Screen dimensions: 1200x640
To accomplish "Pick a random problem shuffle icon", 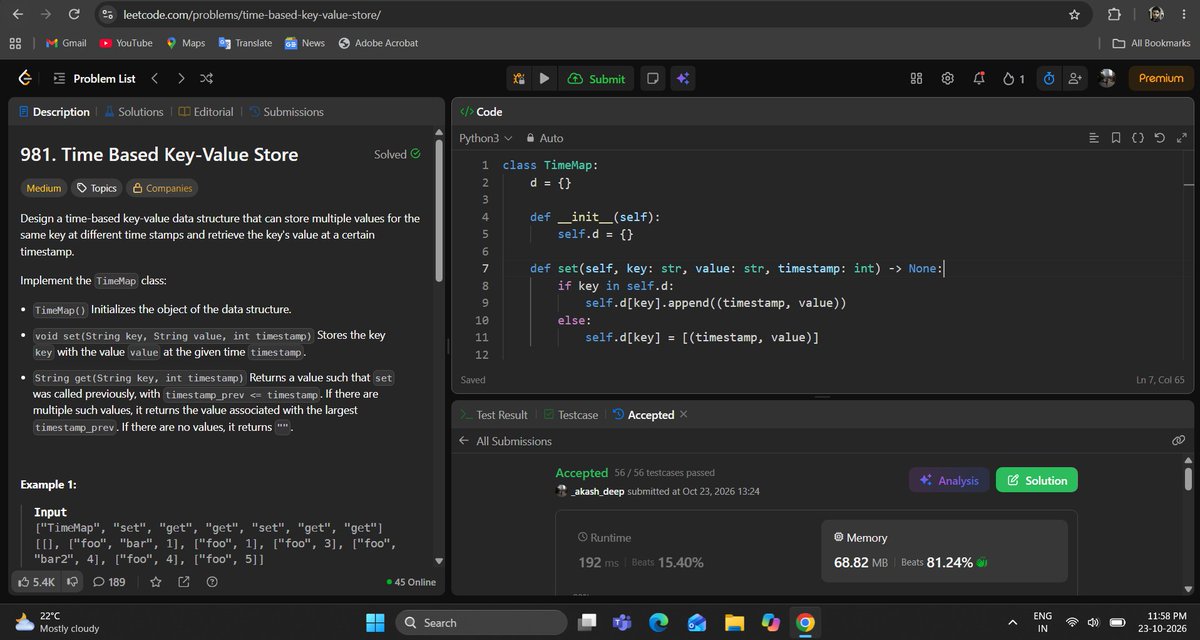I will (206, 78).
